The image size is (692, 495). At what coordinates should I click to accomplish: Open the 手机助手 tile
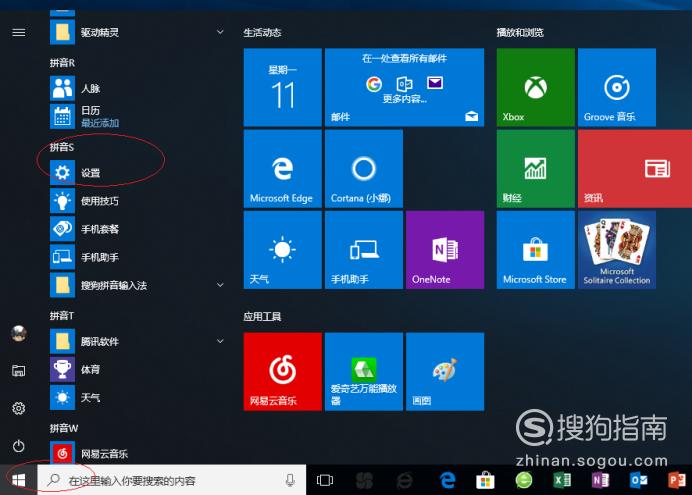pyautogui.click(x=364, y=250)
